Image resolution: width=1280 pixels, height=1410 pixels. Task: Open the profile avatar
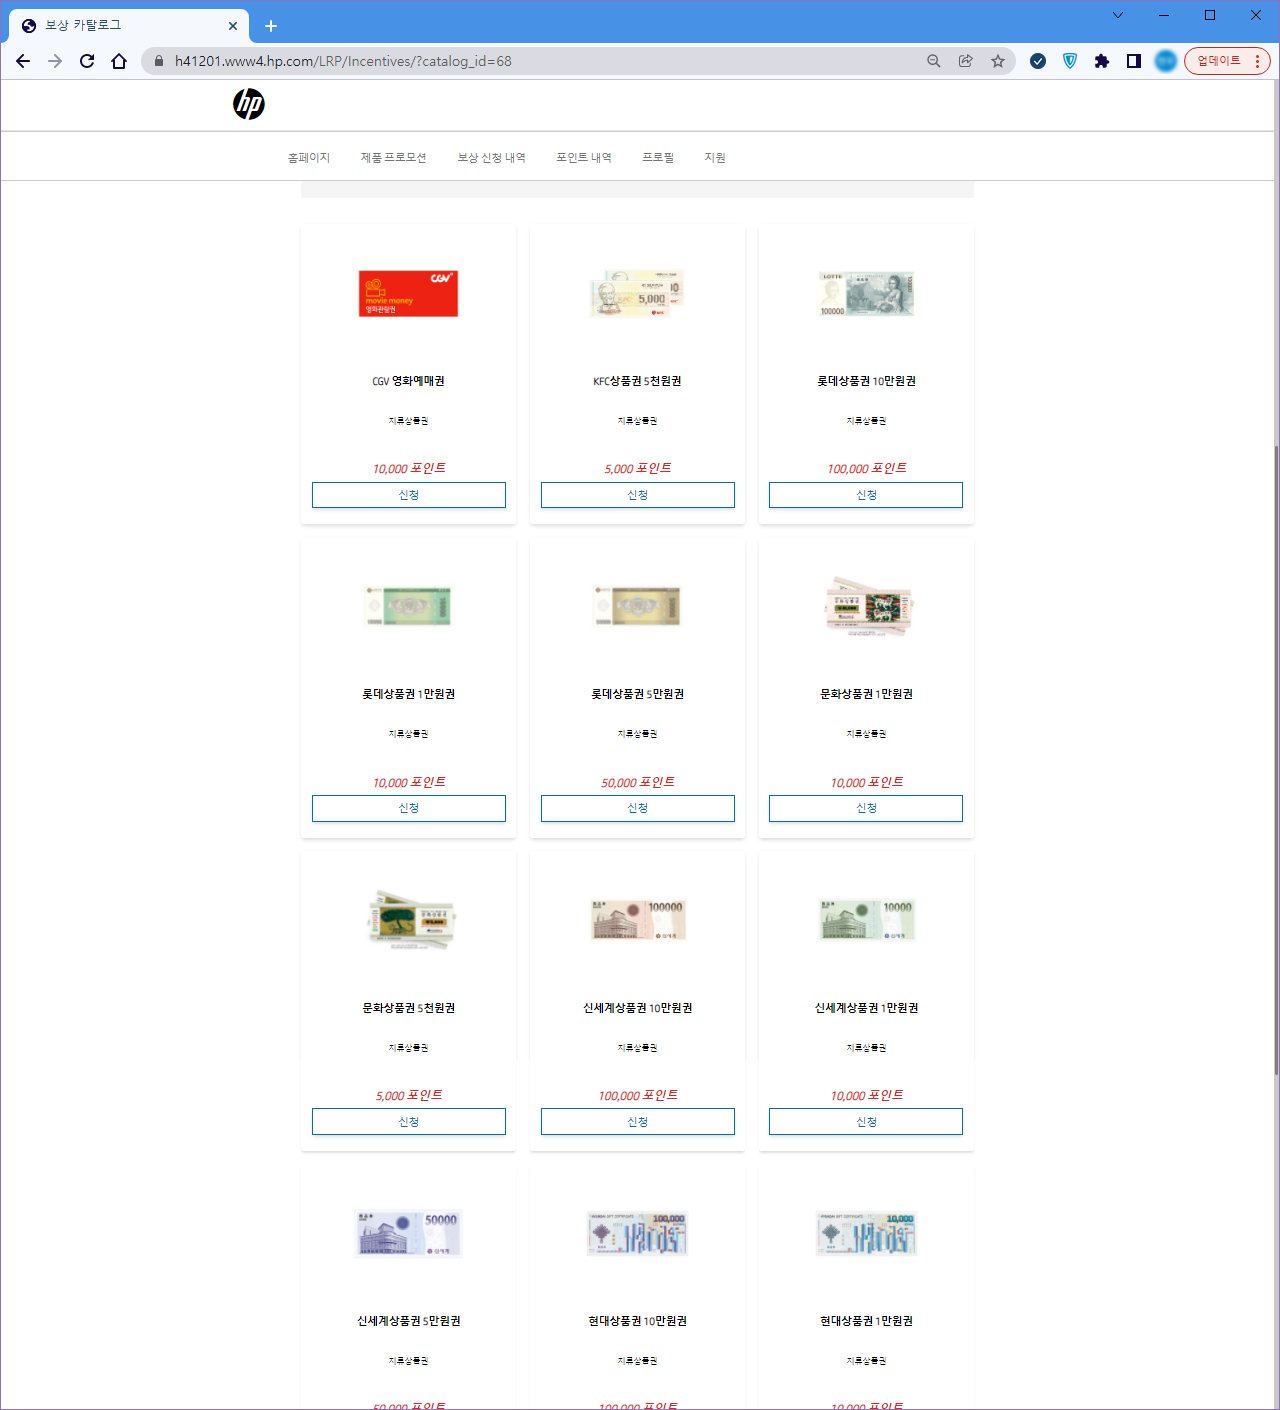coord(1166,61)
